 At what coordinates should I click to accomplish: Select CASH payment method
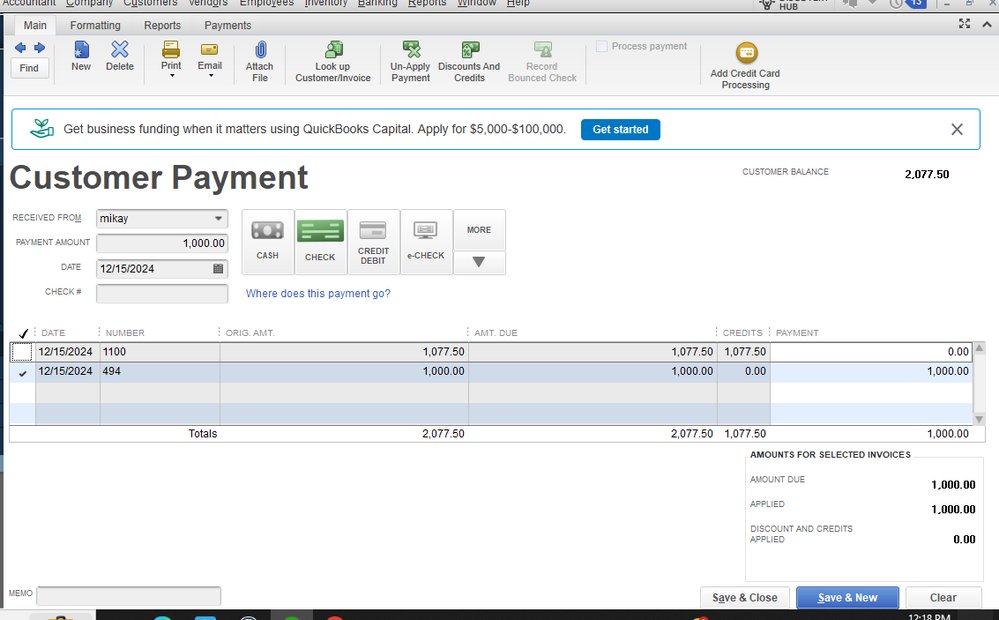click(x=268, y=242)
